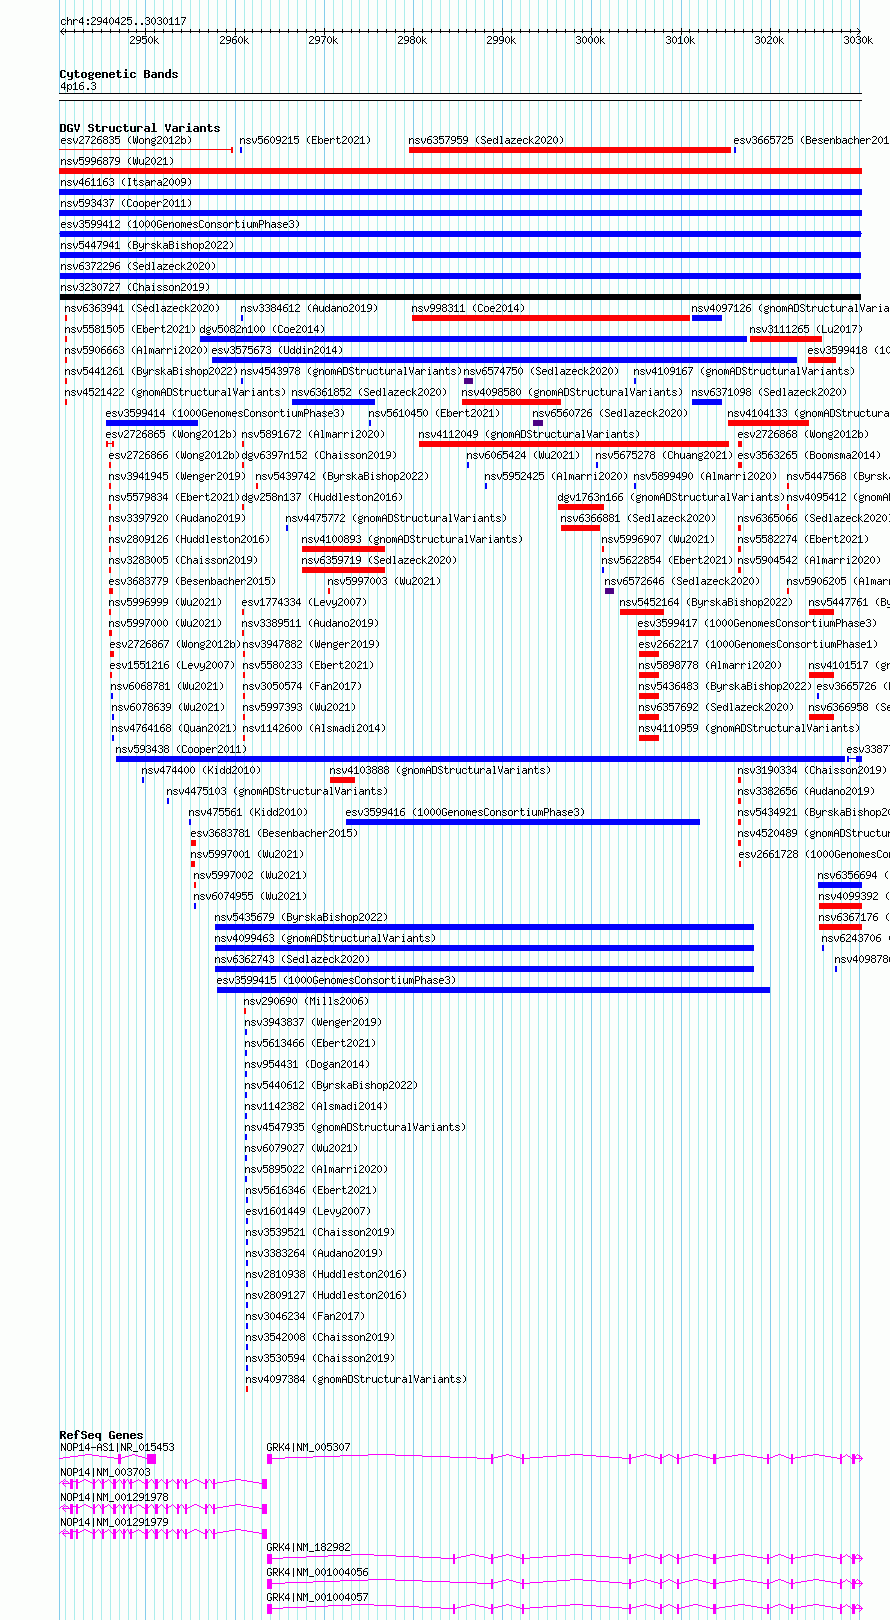
Task: Click the nsv6361852 (Sedlazeck2020) label
Action: tap(370, 393)
